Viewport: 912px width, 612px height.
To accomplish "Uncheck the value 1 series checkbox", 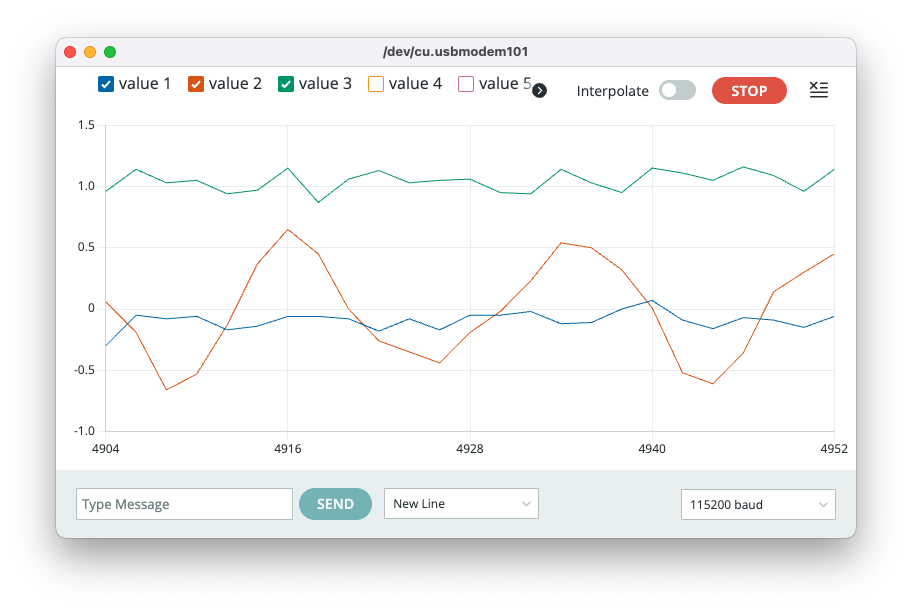I will [x=106, y=84].
